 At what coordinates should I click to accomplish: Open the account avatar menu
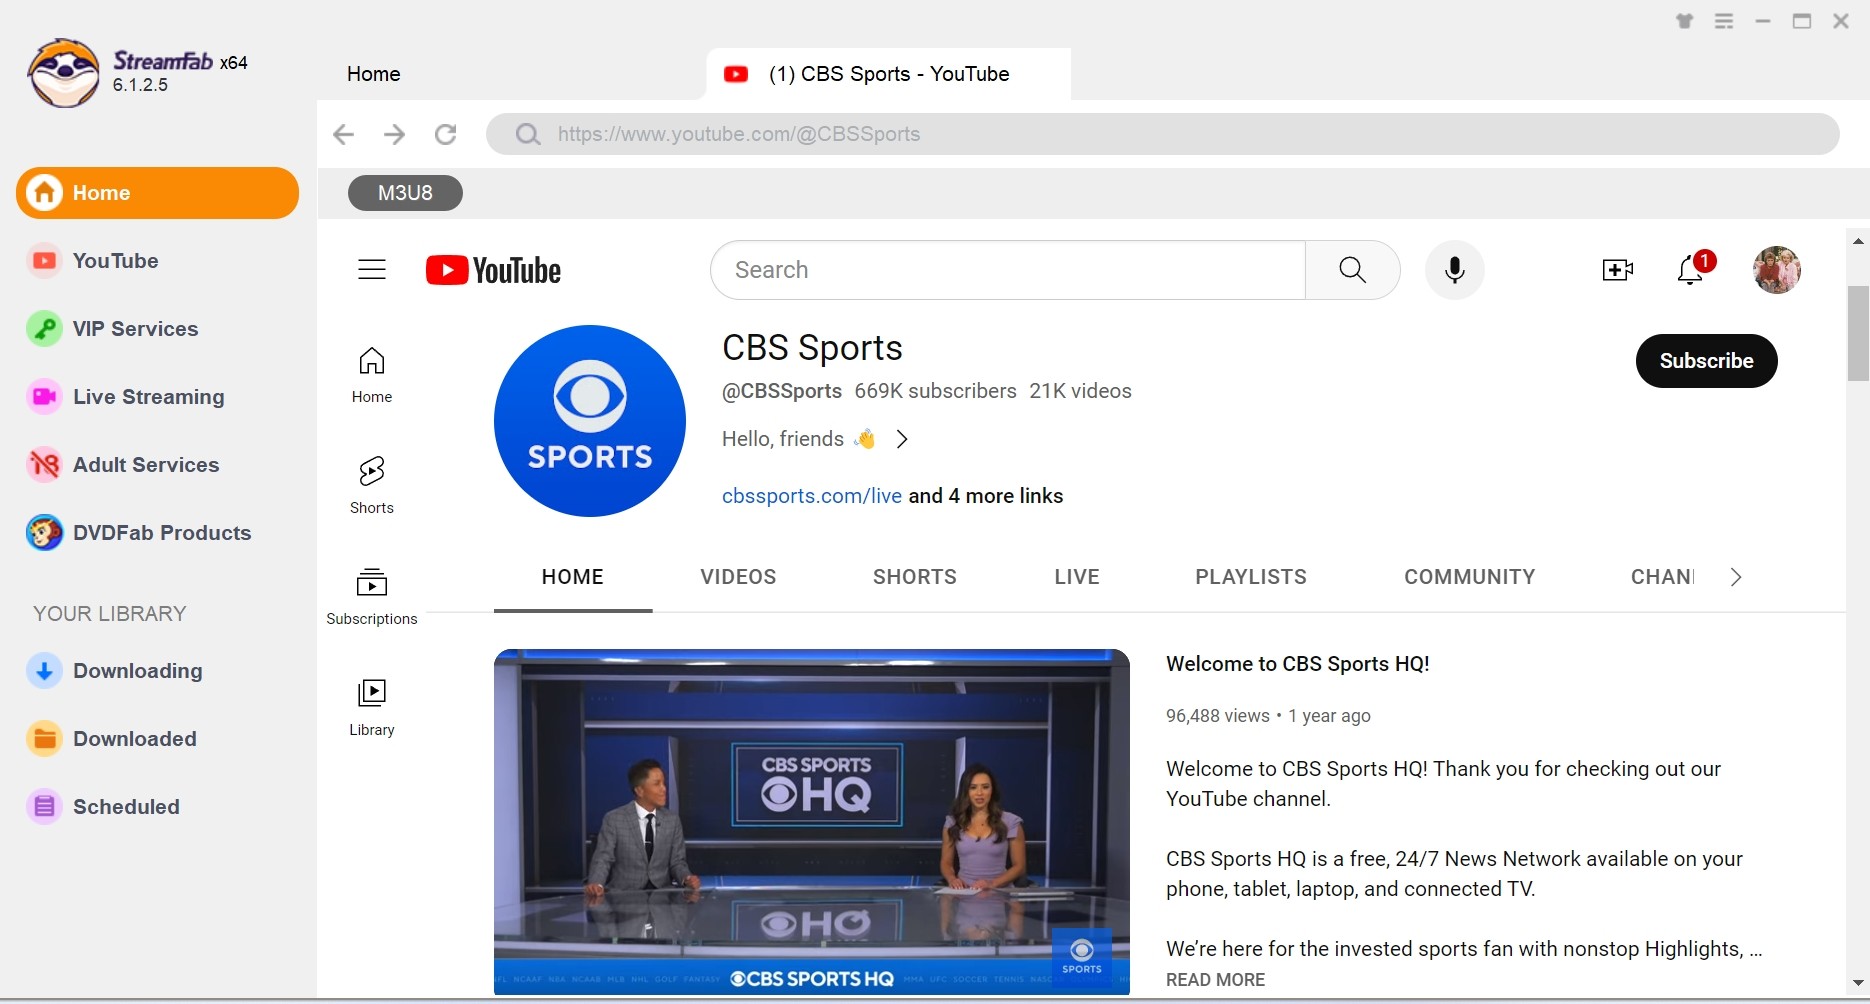[x=1777, y=270]
